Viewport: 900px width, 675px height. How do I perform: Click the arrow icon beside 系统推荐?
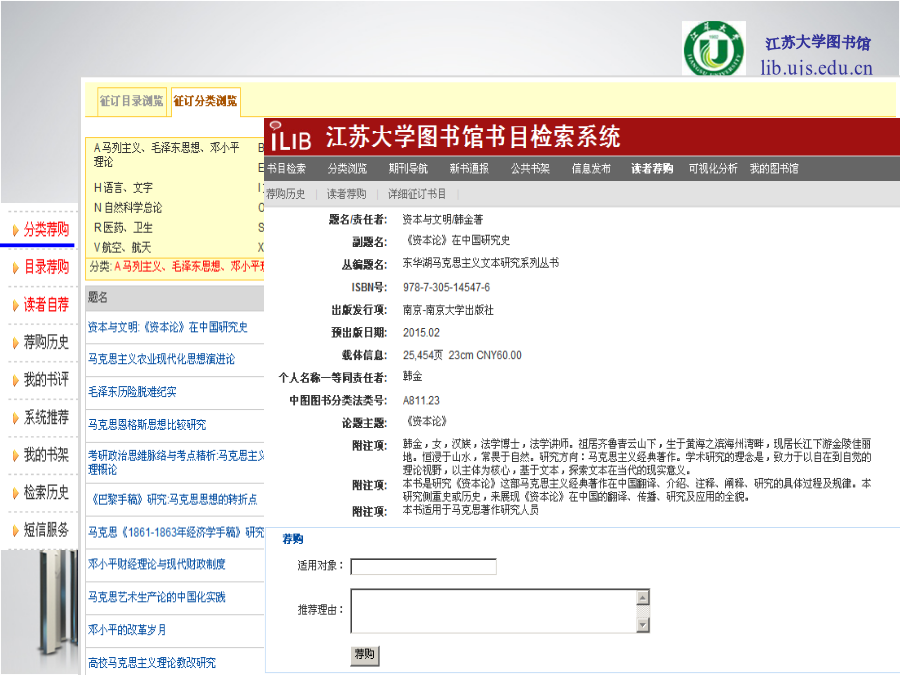(15, 418)
